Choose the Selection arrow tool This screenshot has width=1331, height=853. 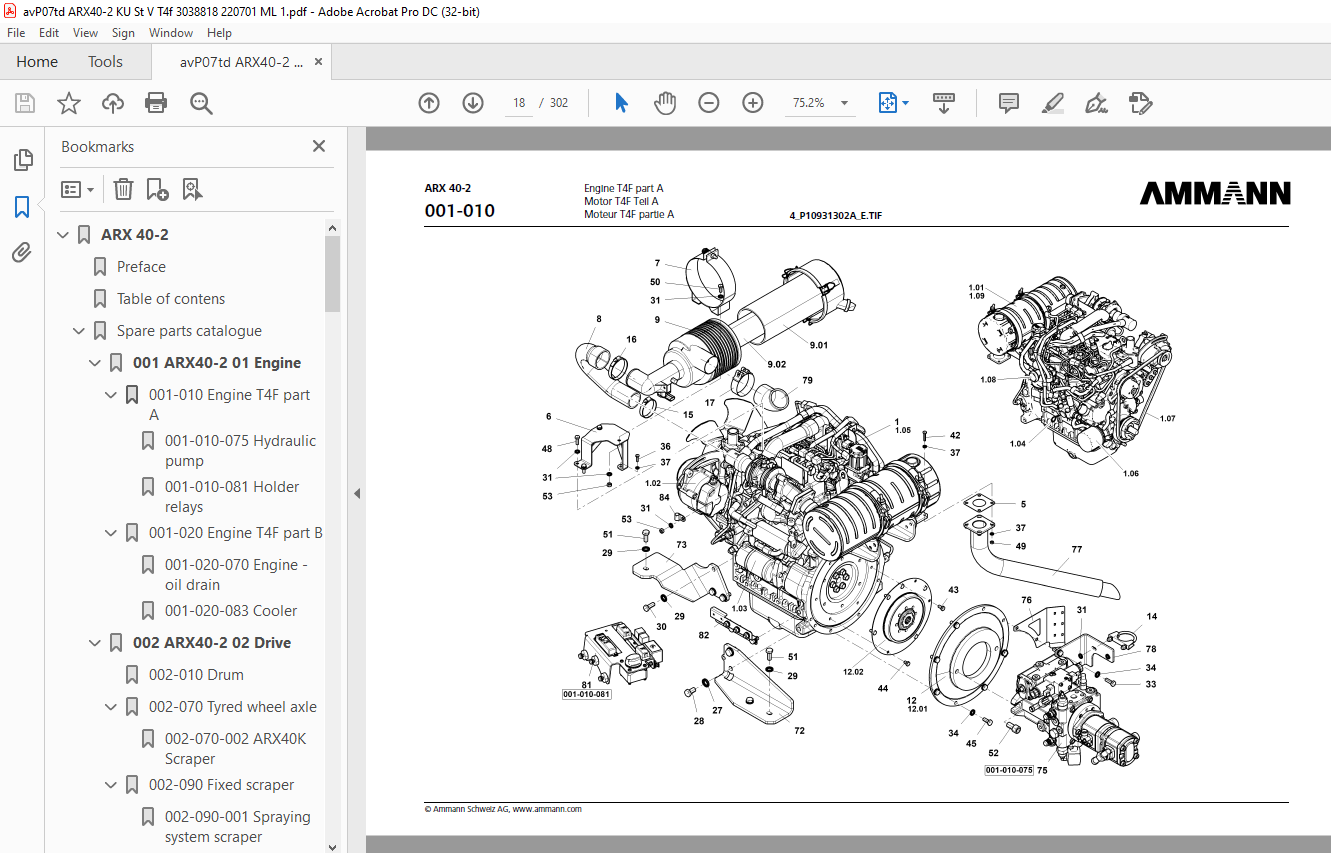click(x=621, y=103)
